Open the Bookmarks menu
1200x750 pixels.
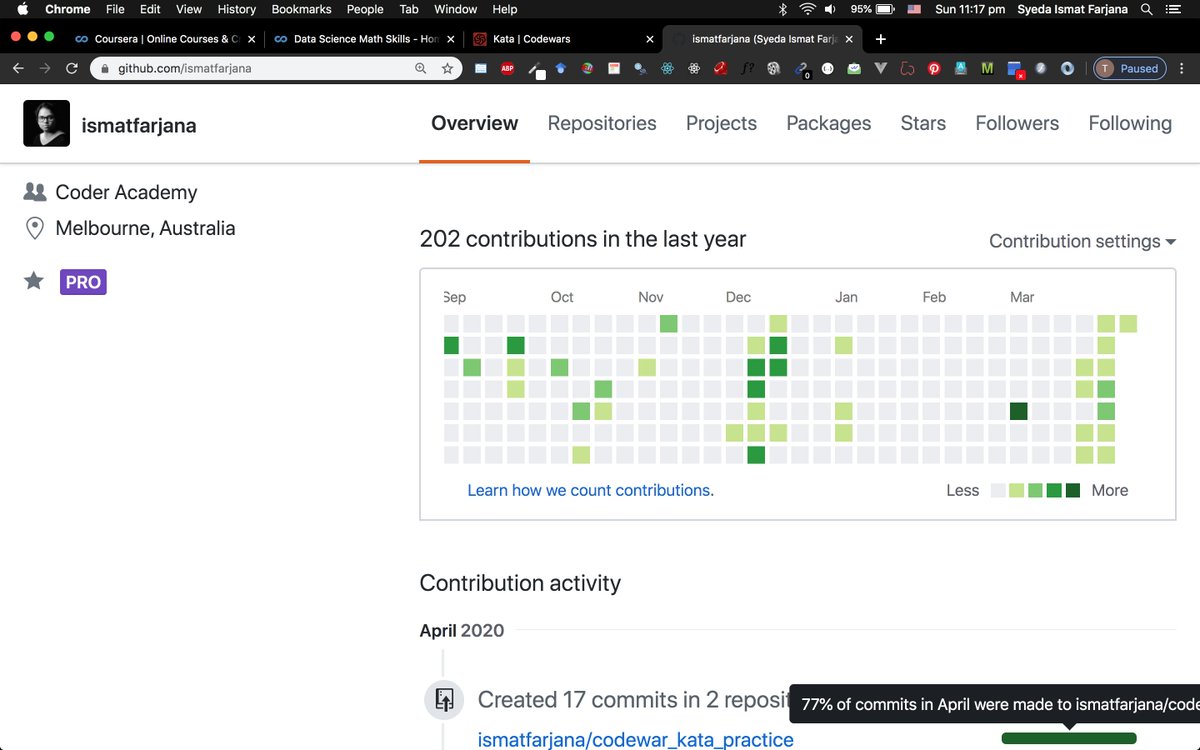(x=301, y=9)
